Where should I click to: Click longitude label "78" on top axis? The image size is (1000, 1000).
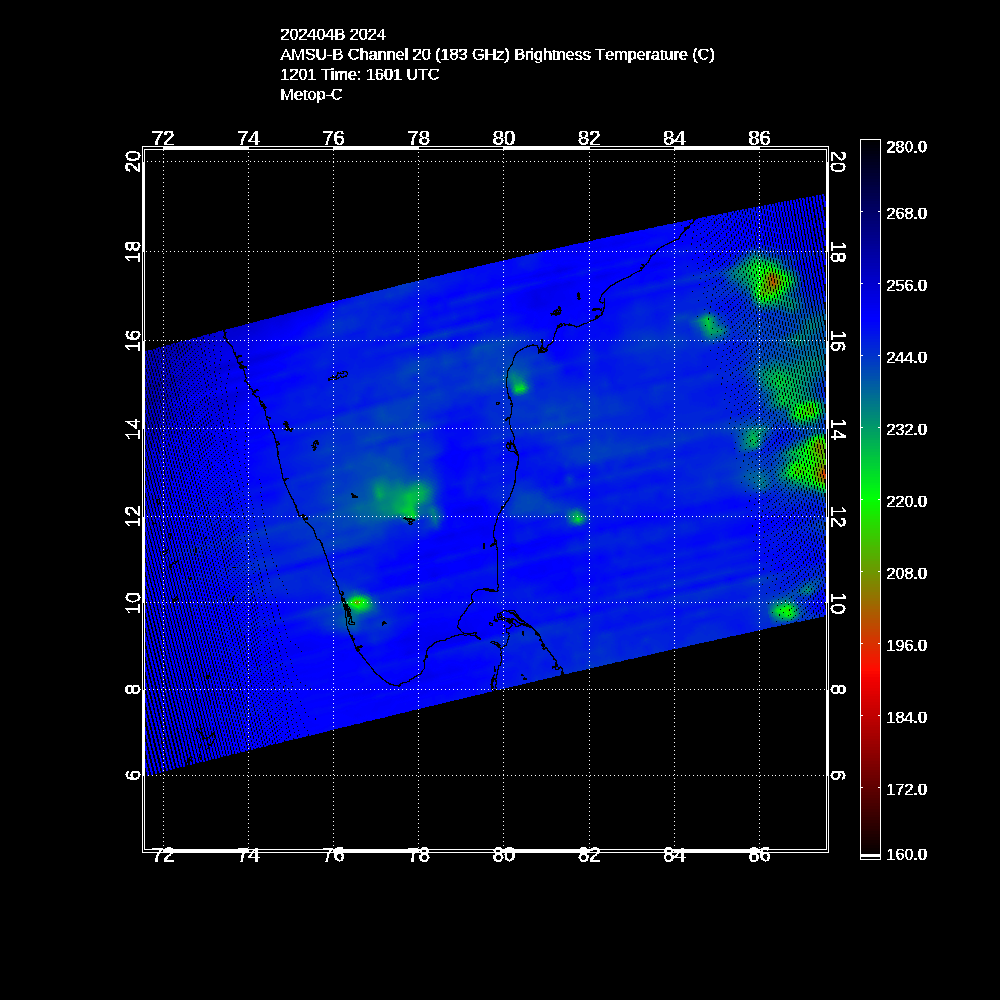419,138
